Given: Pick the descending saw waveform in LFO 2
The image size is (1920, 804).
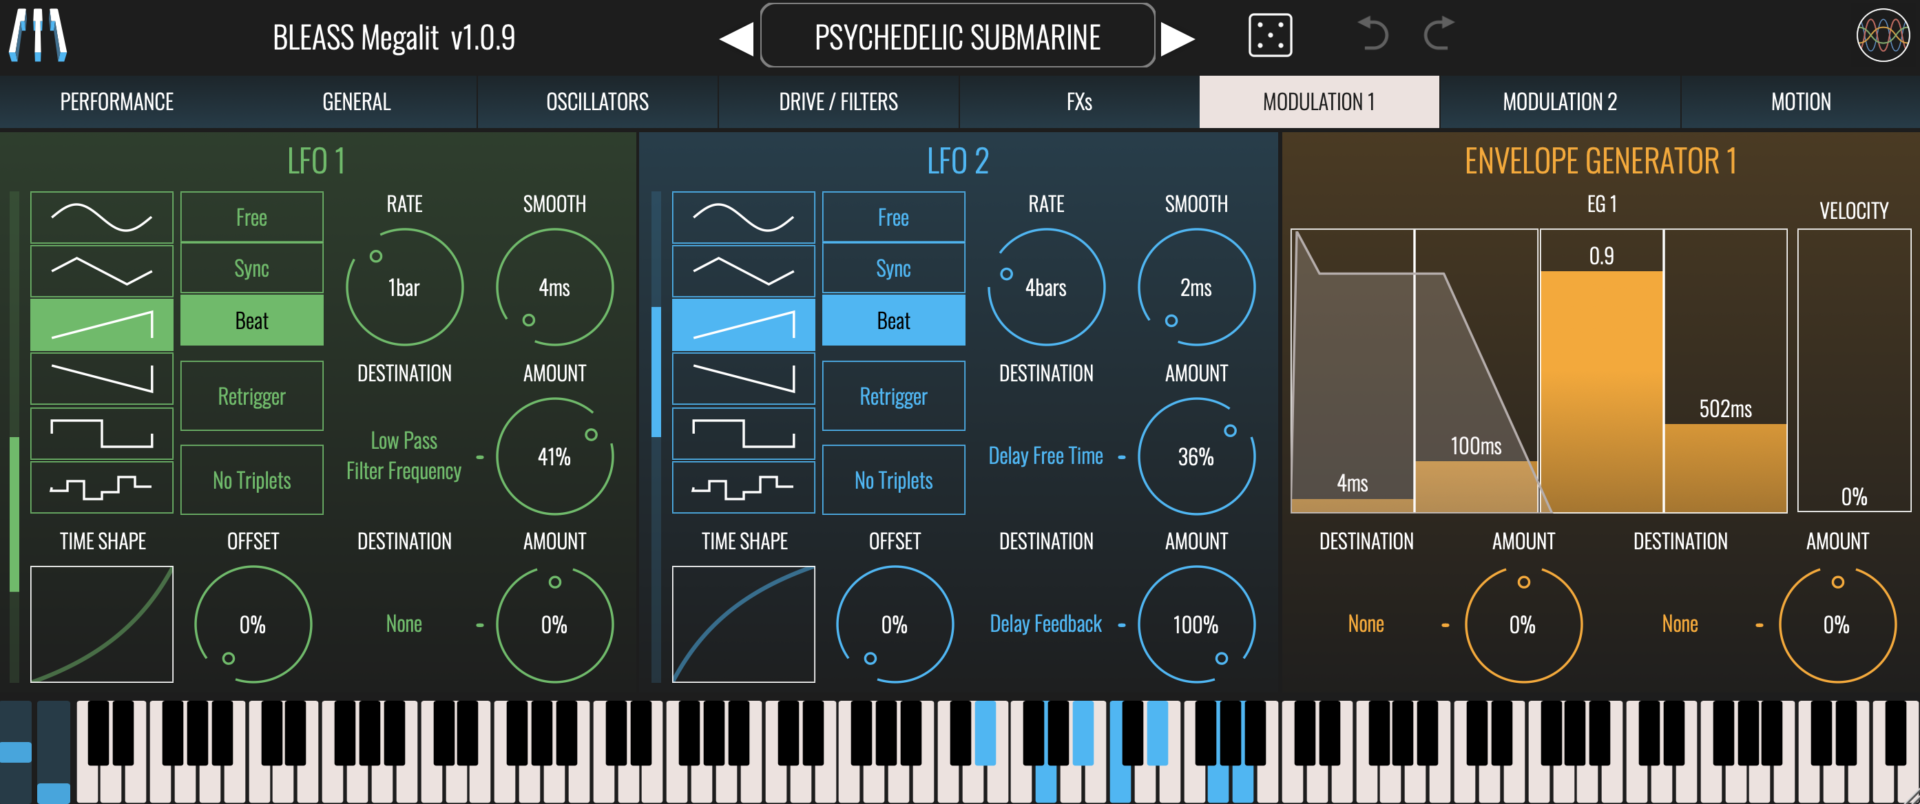Looking at the screenshot, I should [743, 378].
